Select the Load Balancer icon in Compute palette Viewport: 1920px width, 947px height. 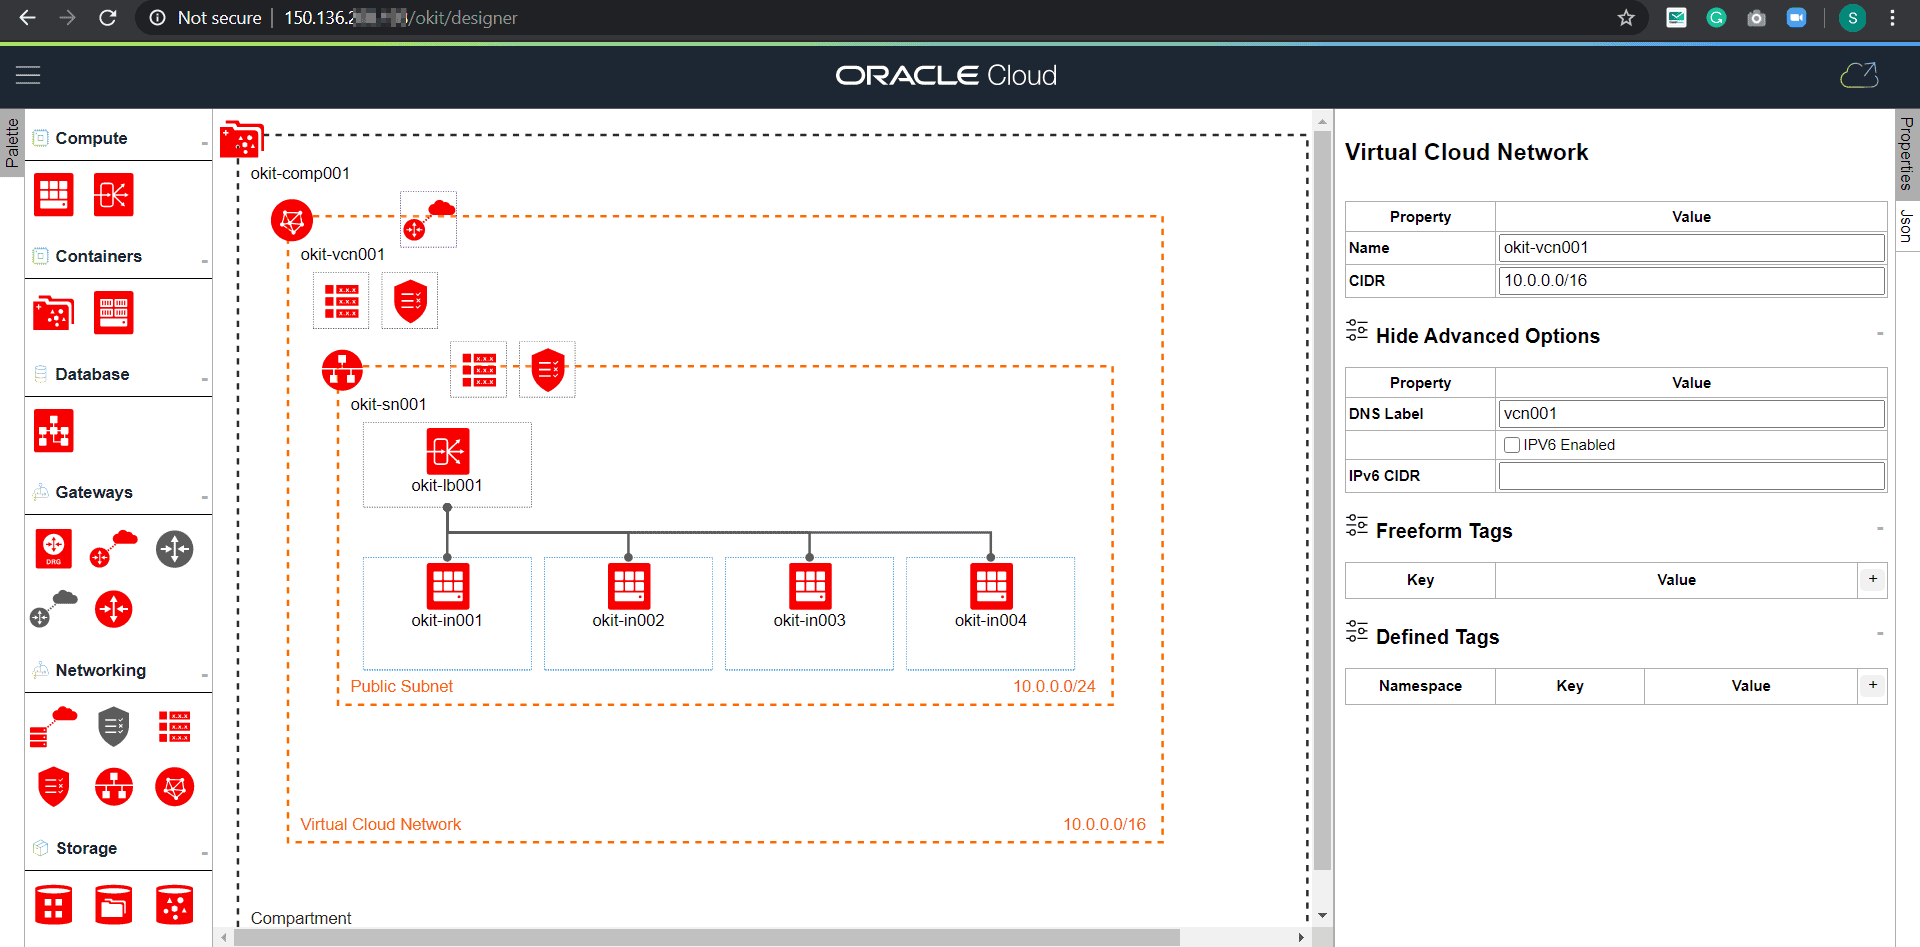point(113,195)
